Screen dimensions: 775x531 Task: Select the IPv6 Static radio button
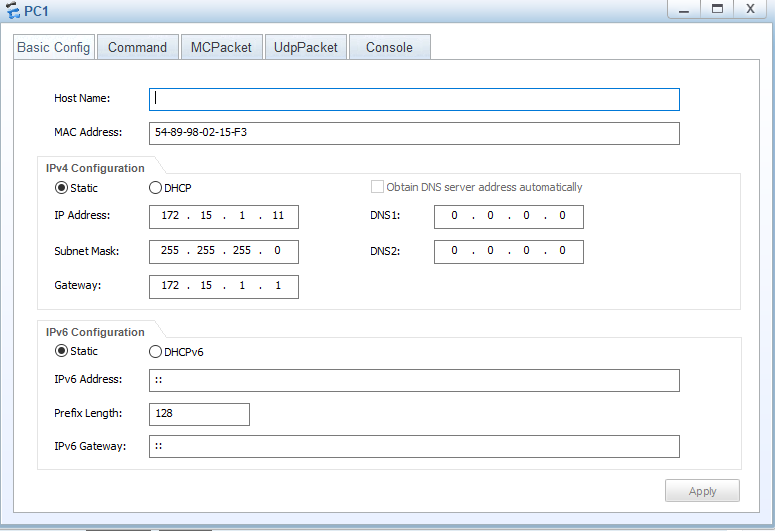coord(61,351)
